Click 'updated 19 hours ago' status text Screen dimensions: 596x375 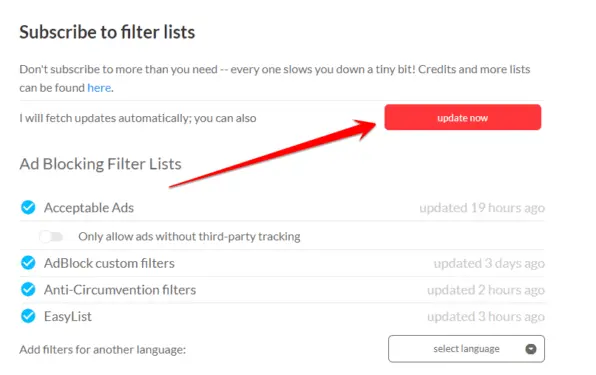click(x=482, y=208)
